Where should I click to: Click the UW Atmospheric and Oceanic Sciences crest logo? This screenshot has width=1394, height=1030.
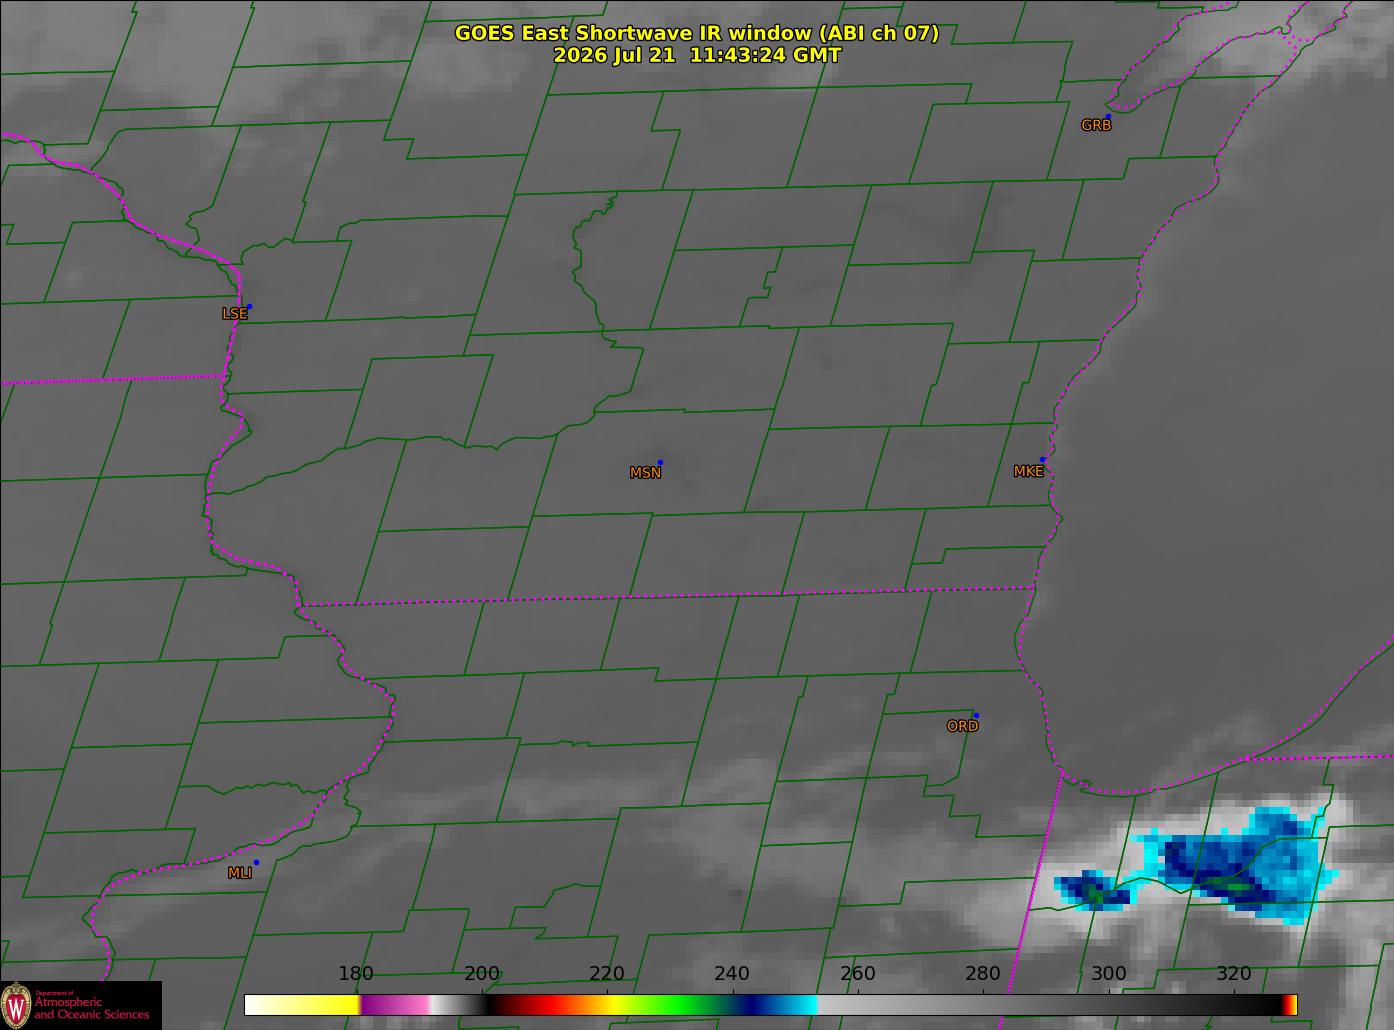[16, 1004]
